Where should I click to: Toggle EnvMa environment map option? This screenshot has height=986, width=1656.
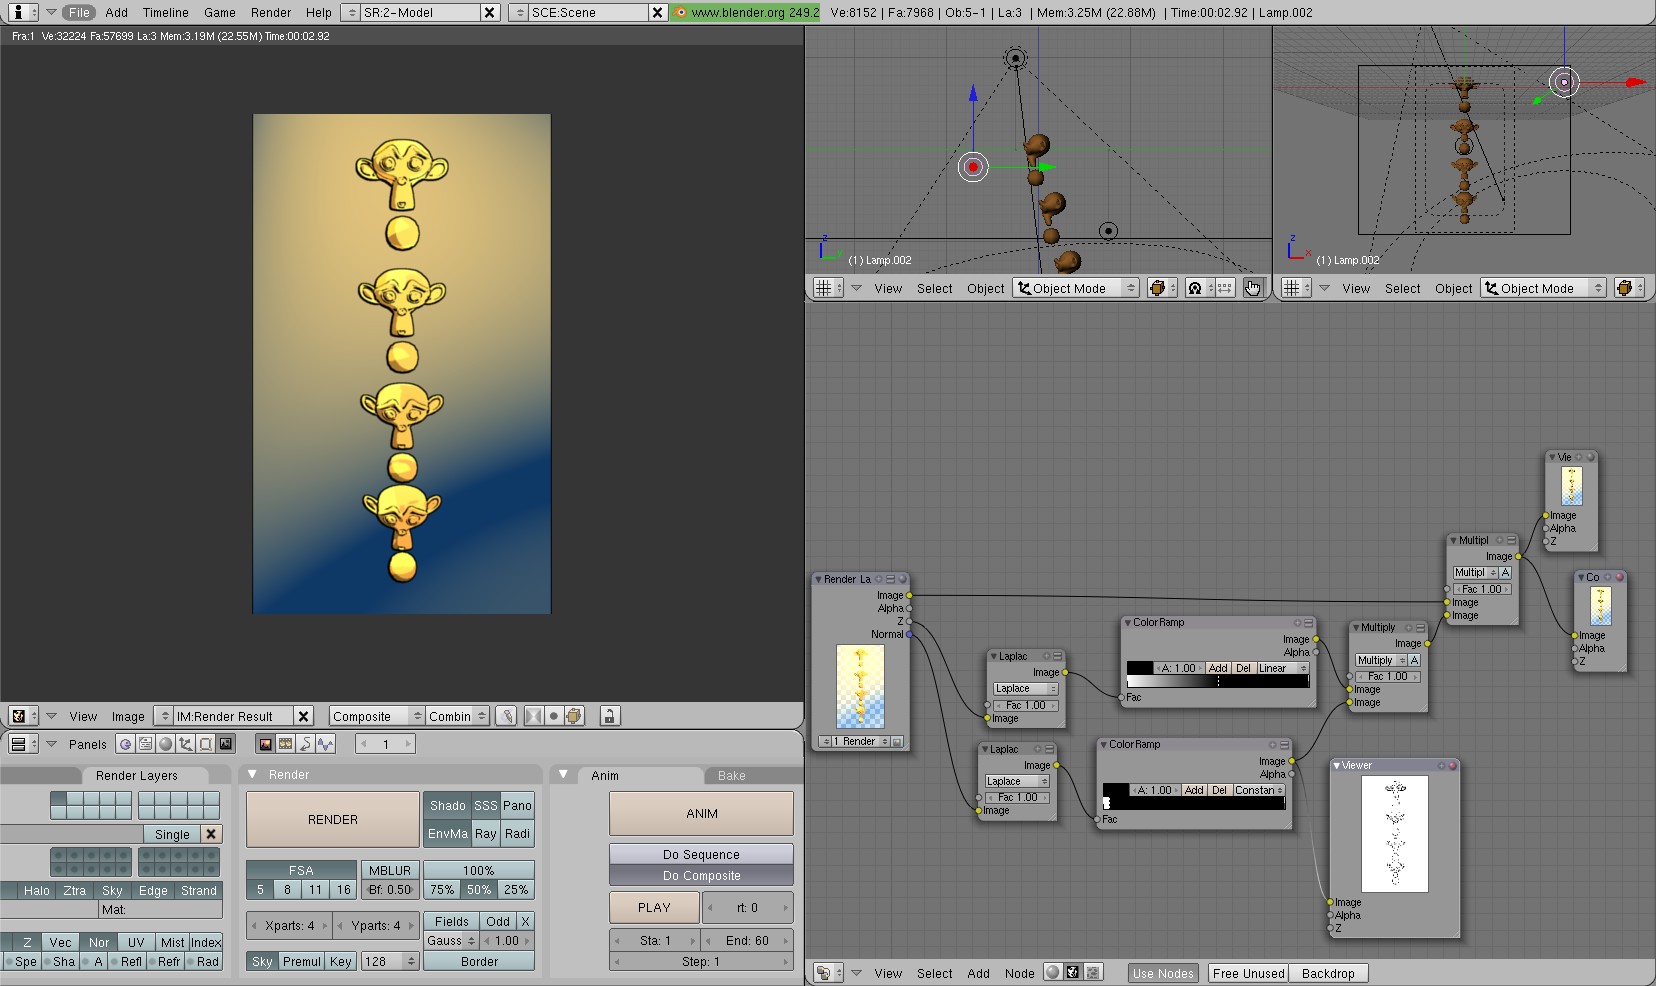(x=447, y=833)
